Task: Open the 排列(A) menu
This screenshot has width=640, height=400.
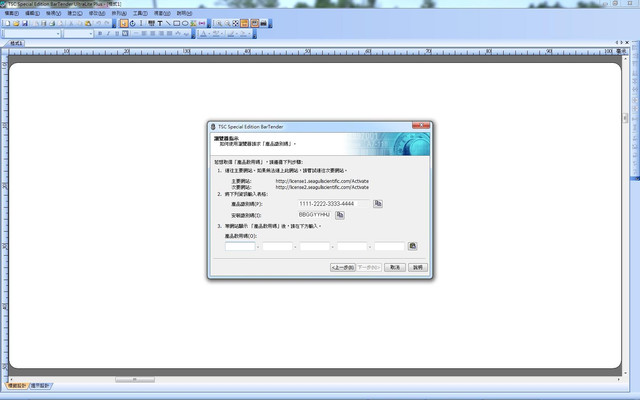Action: 119,13
